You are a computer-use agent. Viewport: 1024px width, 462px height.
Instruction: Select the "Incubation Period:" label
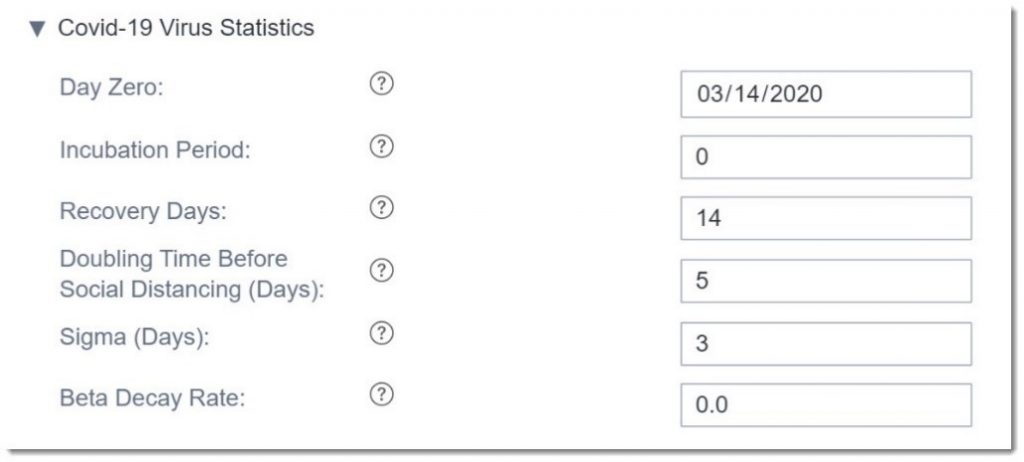(155, 150)
